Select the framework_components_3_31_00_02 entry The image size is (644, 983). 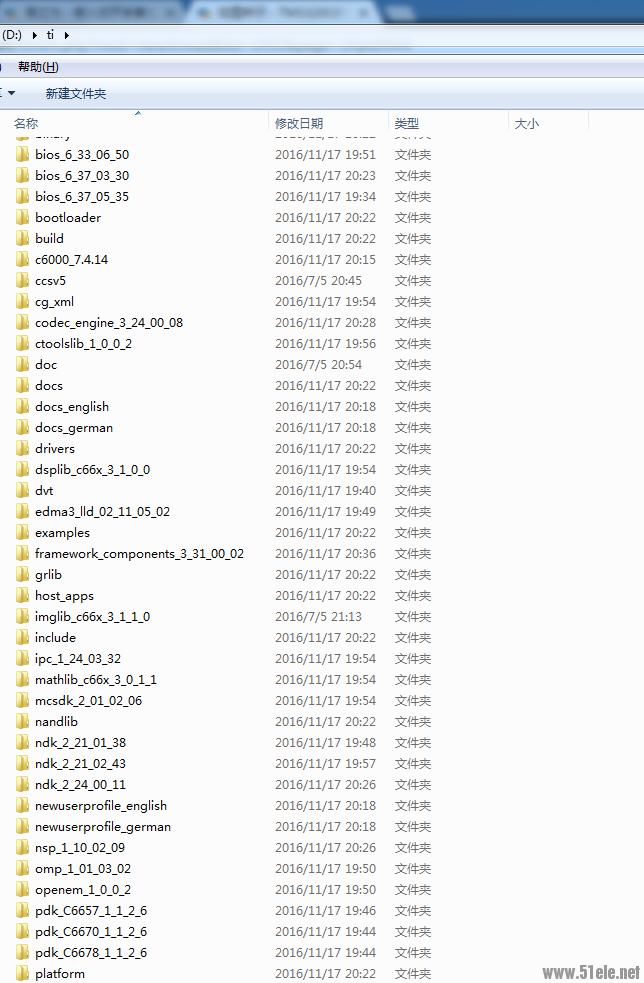point(139,554)
